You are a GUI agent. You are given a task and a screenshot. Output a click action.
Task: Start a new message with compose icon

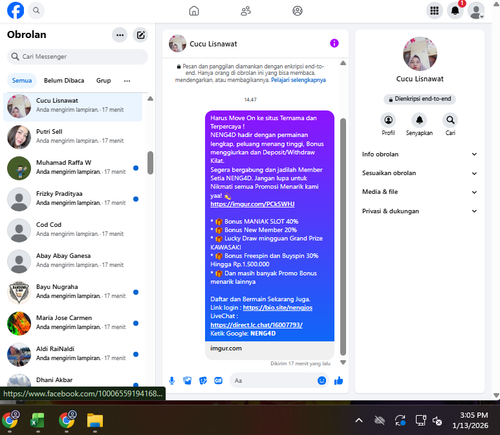pos(141,35)
